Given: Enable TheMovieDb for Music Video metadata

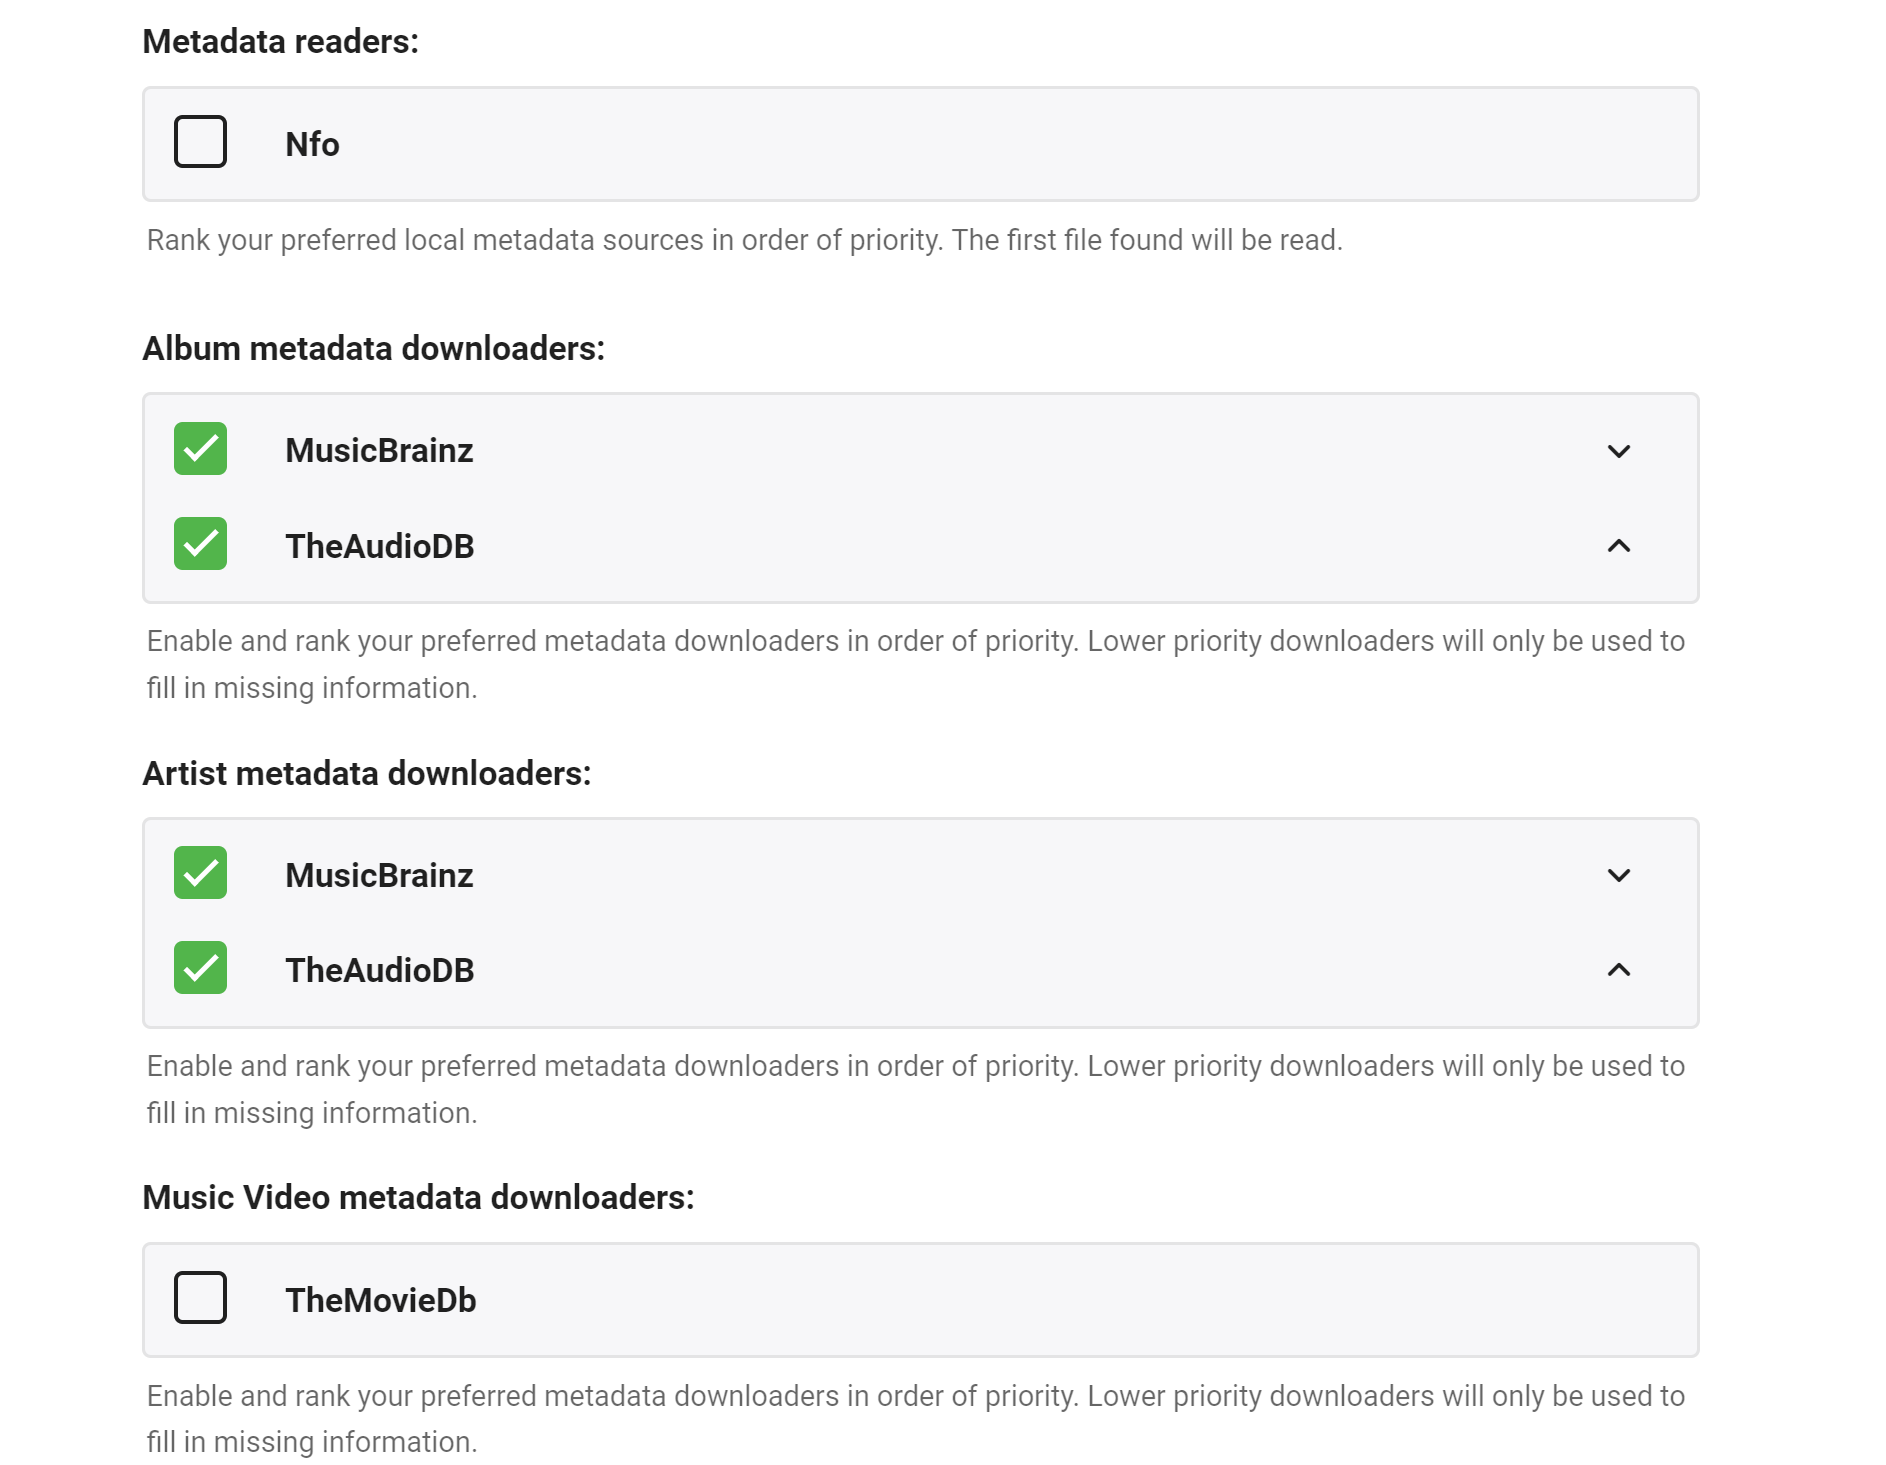Looking at the screenshot, I should (x=200, y=1298).
